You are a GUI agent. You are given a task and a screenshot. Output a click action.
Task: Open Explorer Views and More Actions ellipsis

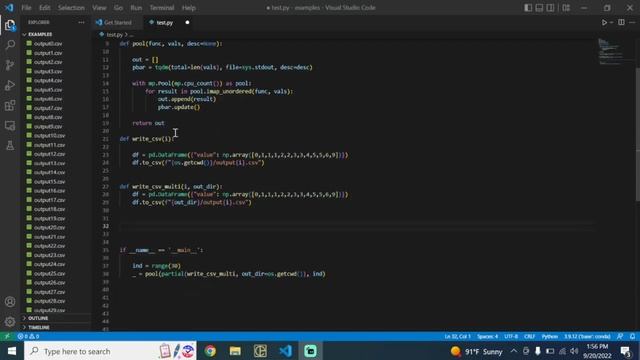pyautogui.click(x=81, y=22)
